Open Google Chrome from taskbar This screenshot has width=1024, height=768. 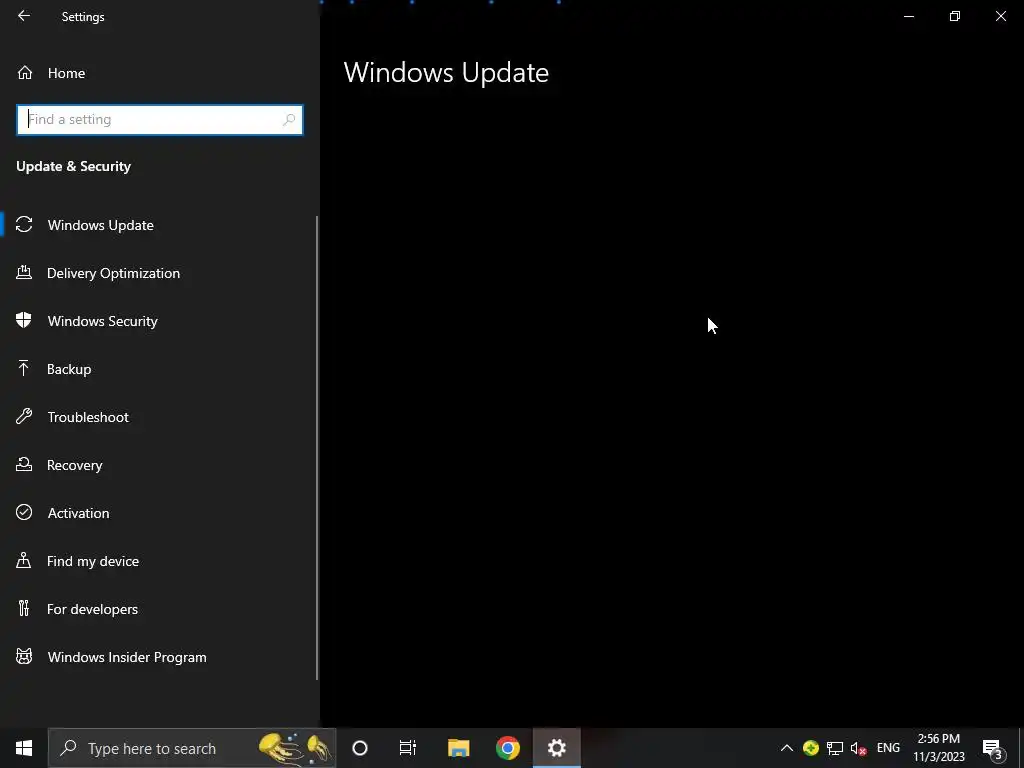tap(508, 748)
